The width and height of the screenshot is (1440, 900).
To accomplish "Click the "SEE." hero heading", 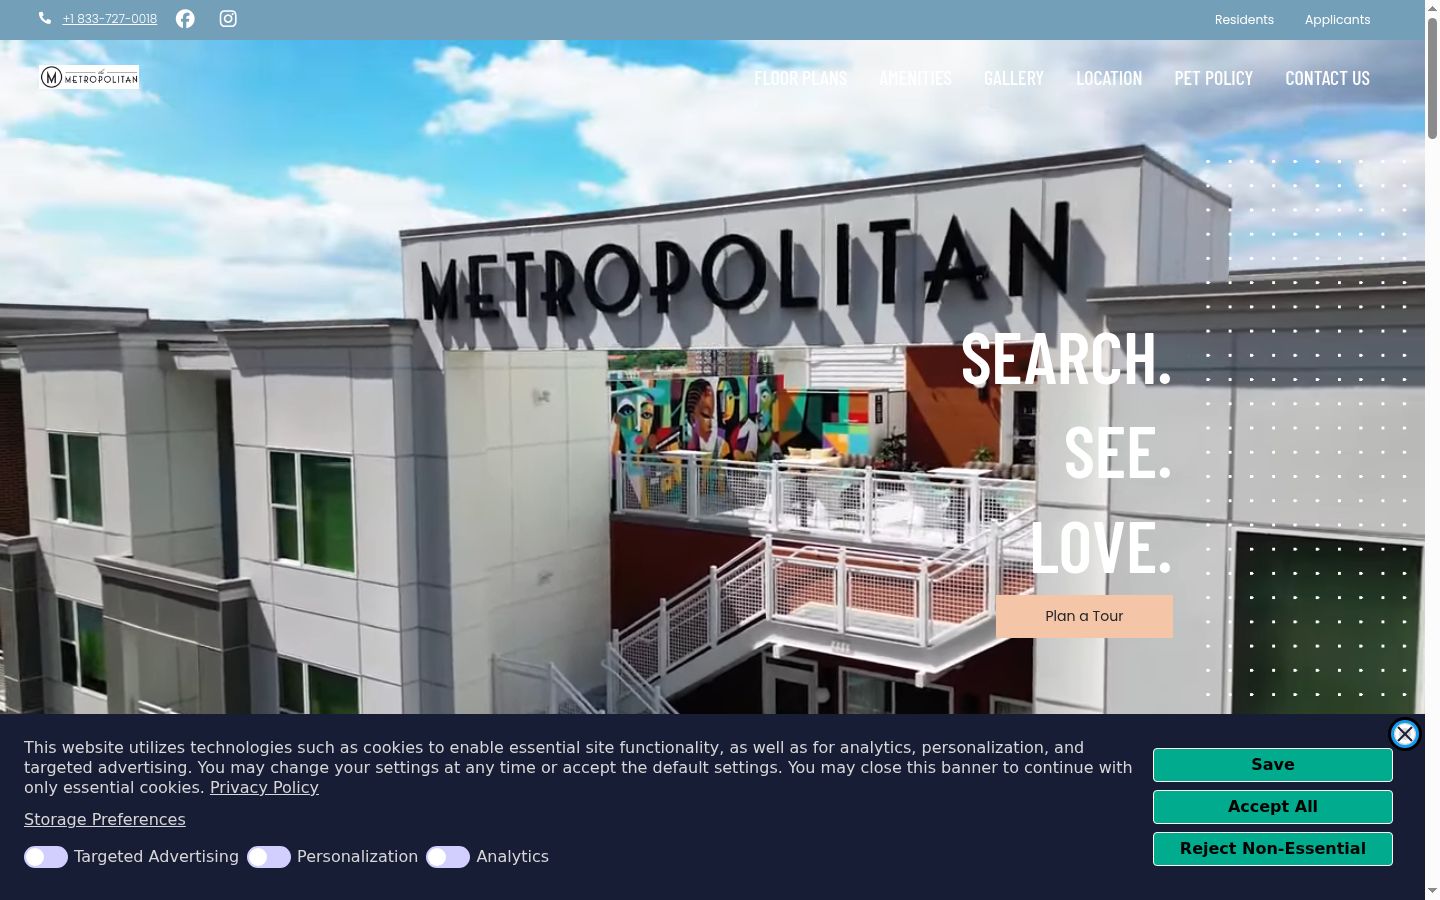I will click(1118, 453).
